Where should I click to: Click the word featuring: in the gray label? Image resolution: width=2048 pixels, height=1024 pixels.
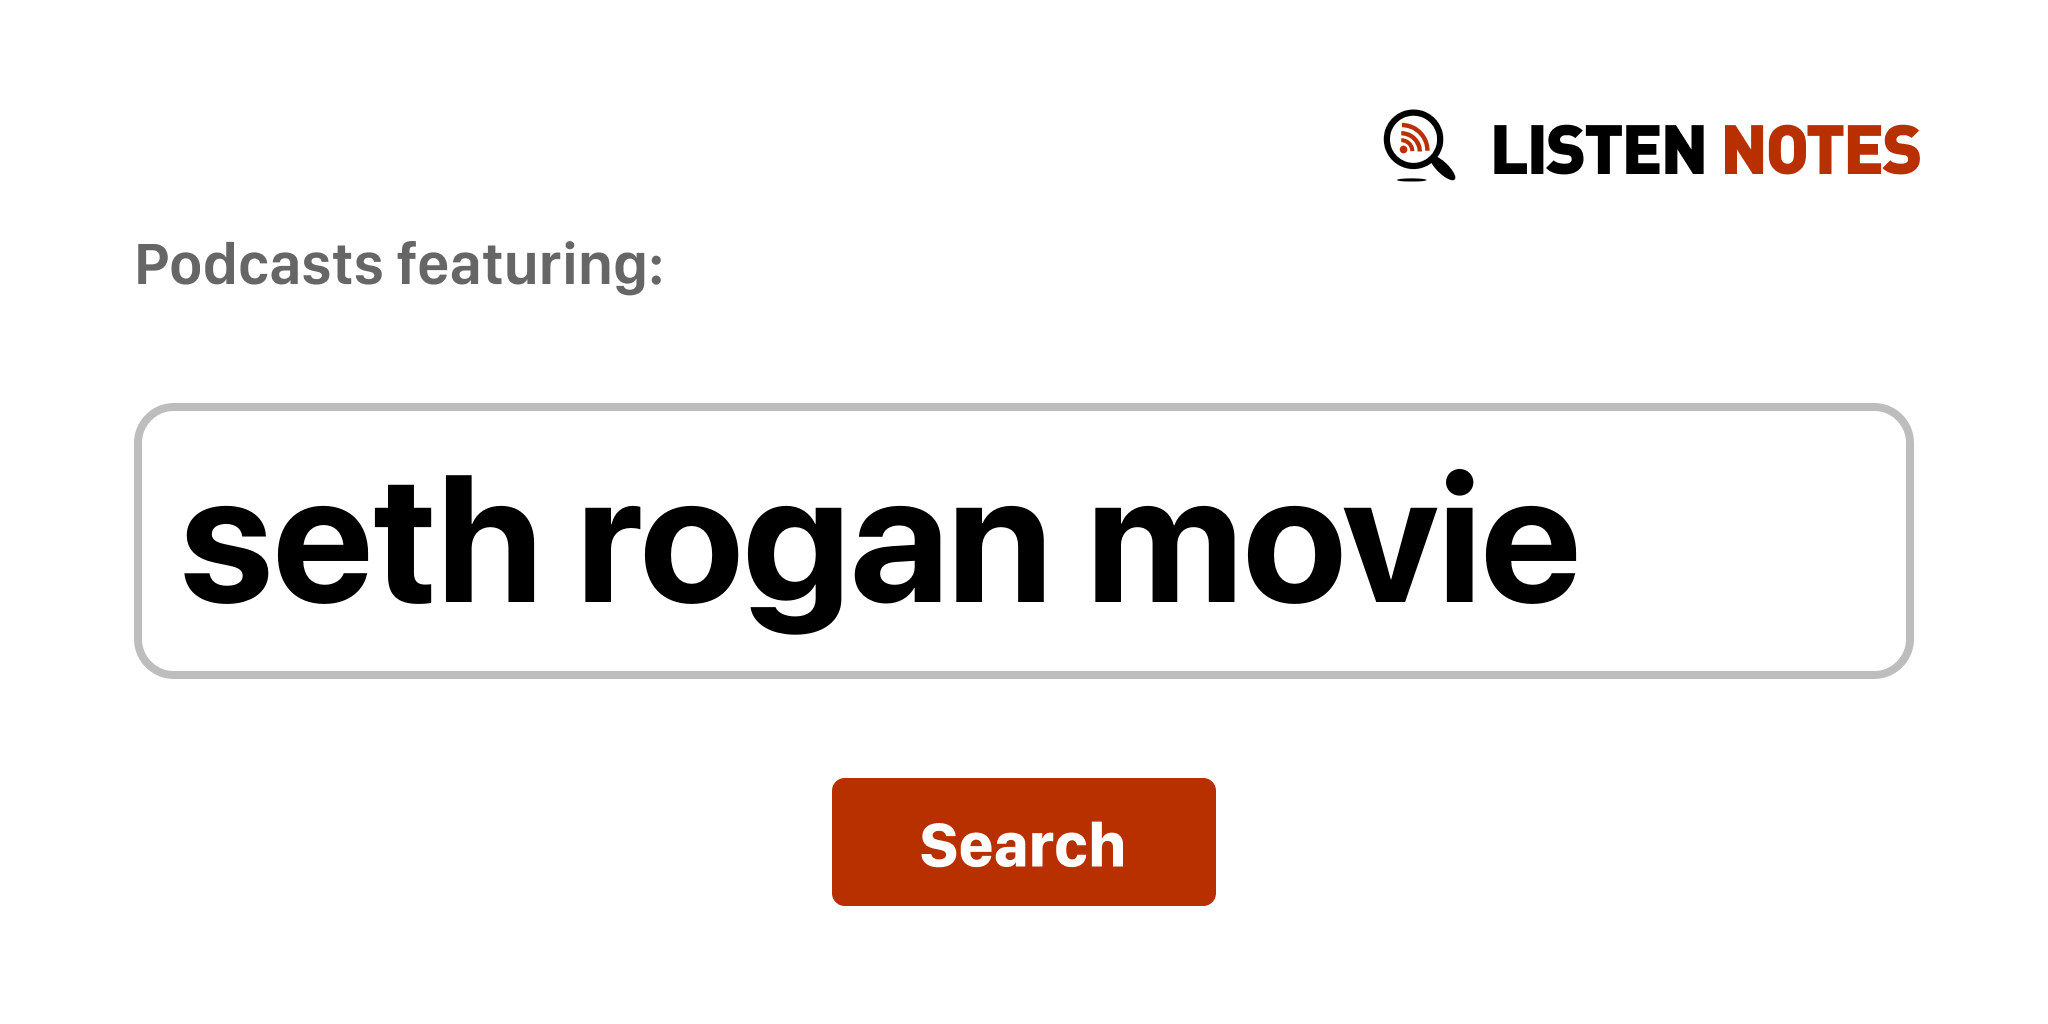pos(530,265)
